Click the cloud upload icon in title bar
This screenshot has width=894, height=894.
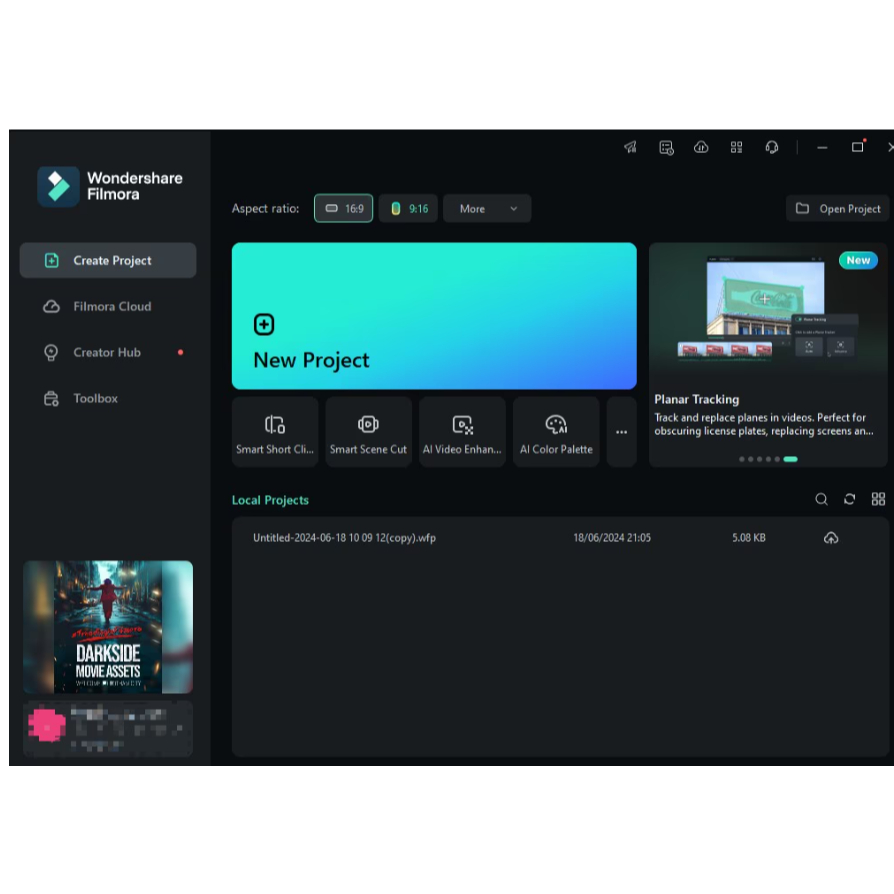(701, 147)
